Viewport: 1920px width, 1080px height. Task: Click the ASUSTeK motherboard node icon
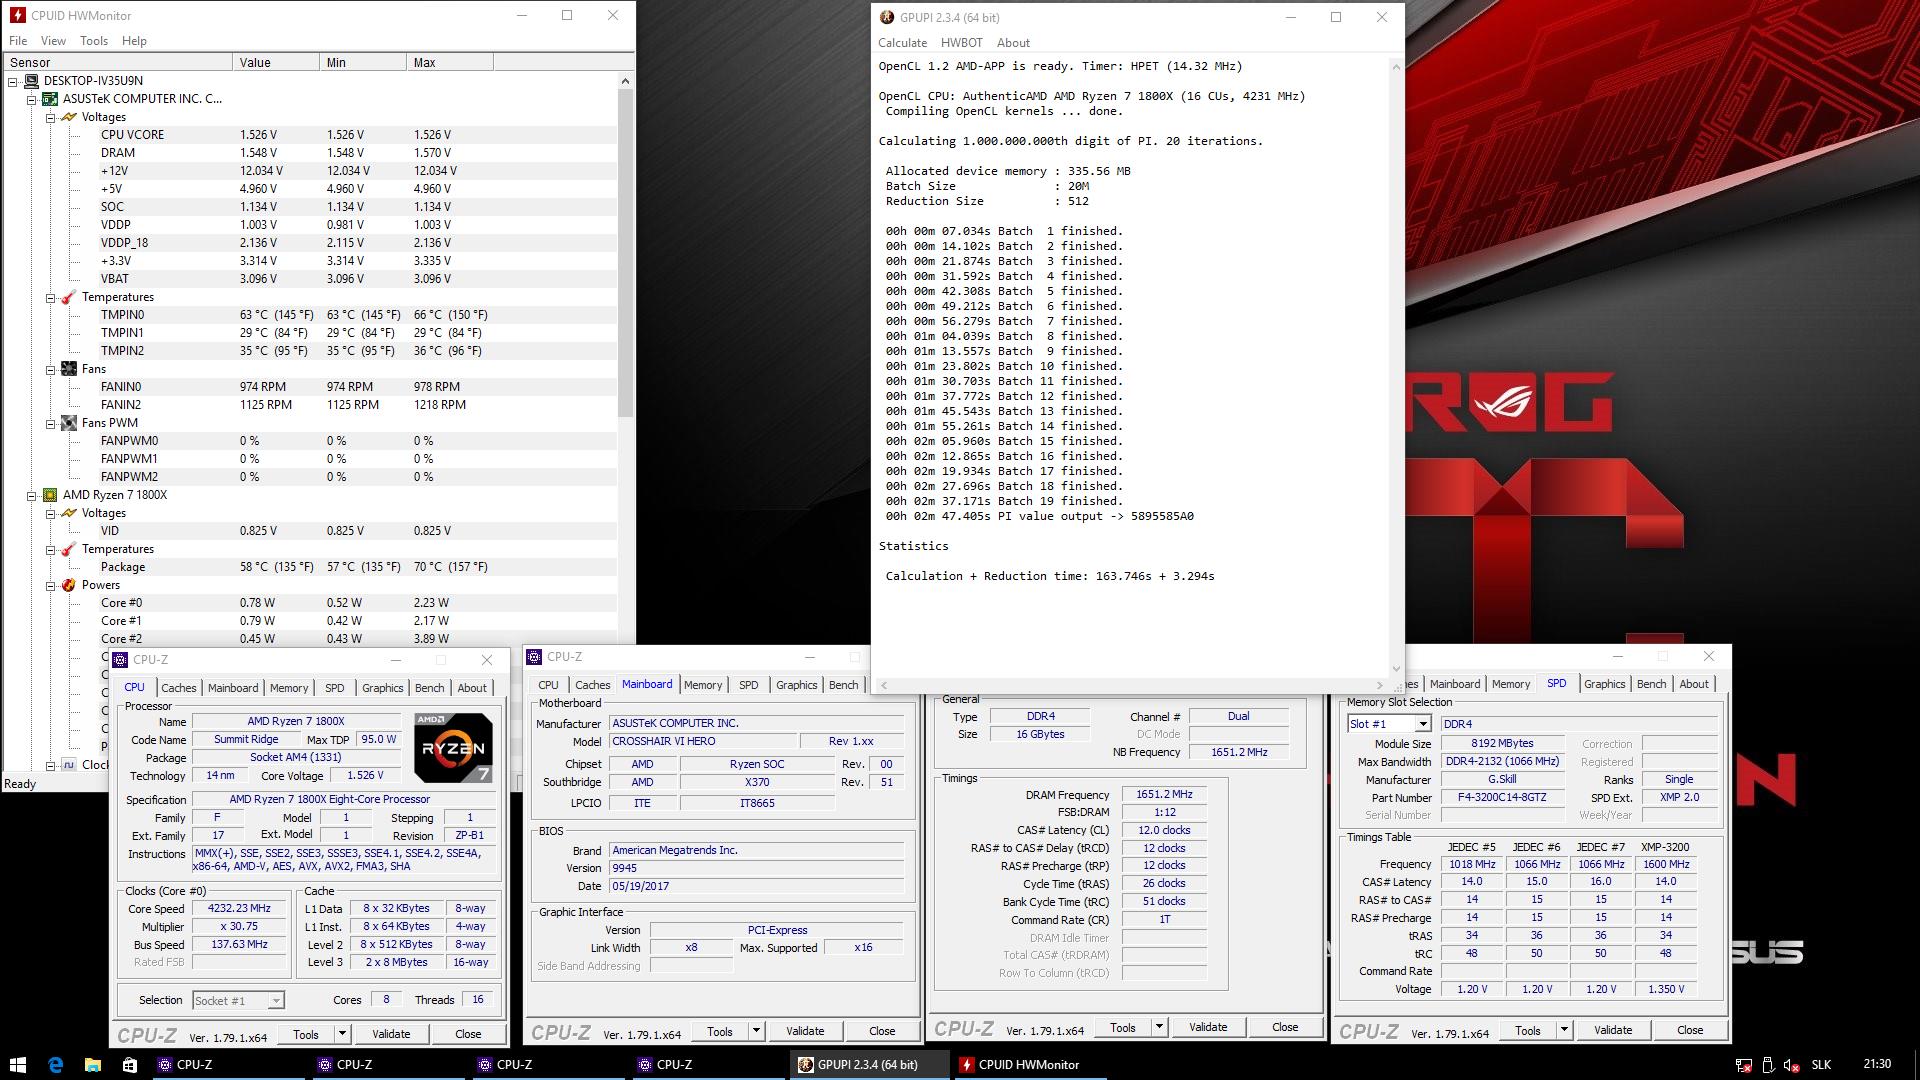[50, 99]
